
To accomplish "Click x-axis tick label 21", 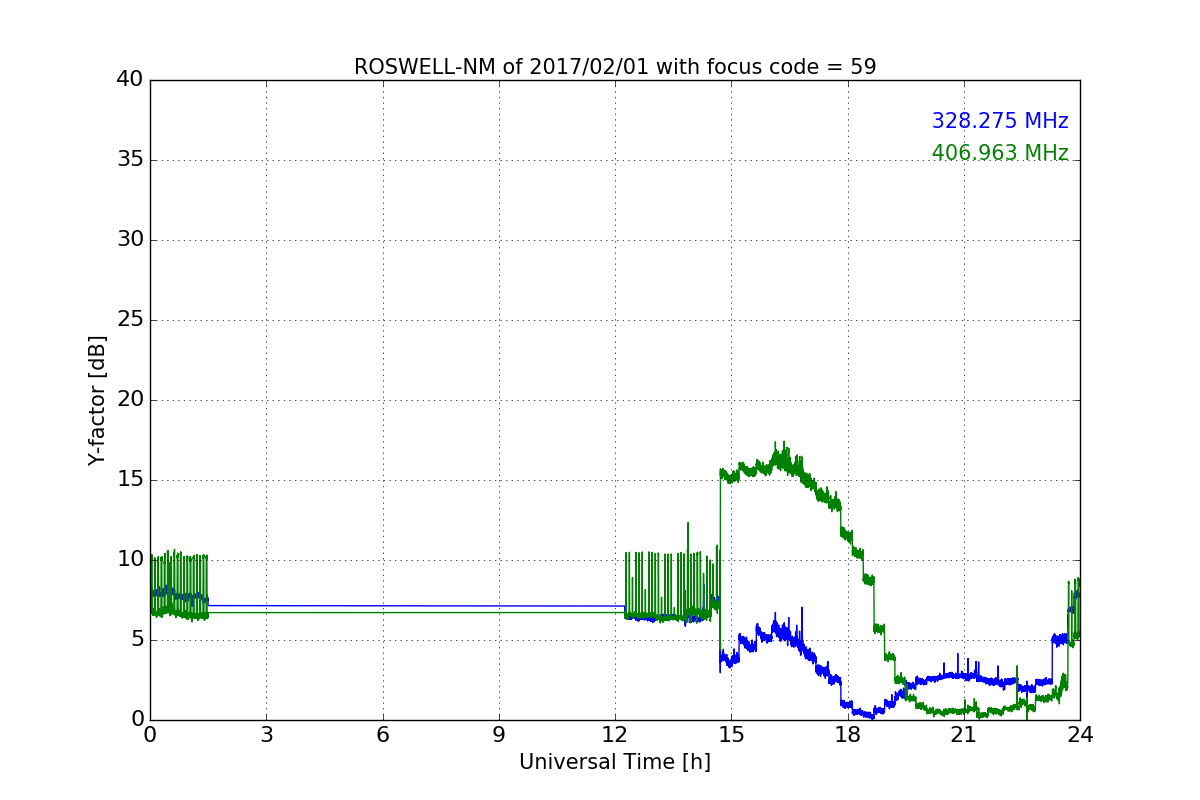I will [964, 735].
